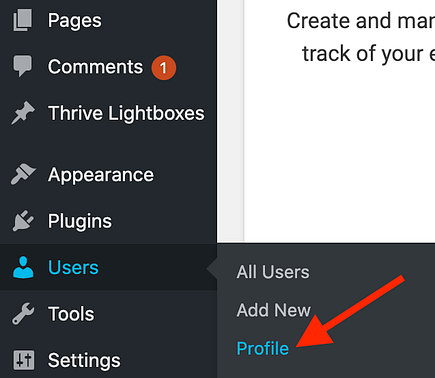Click the Plugins plug icon
Viewport: 435px width, 378px height.
pos(23,220)
